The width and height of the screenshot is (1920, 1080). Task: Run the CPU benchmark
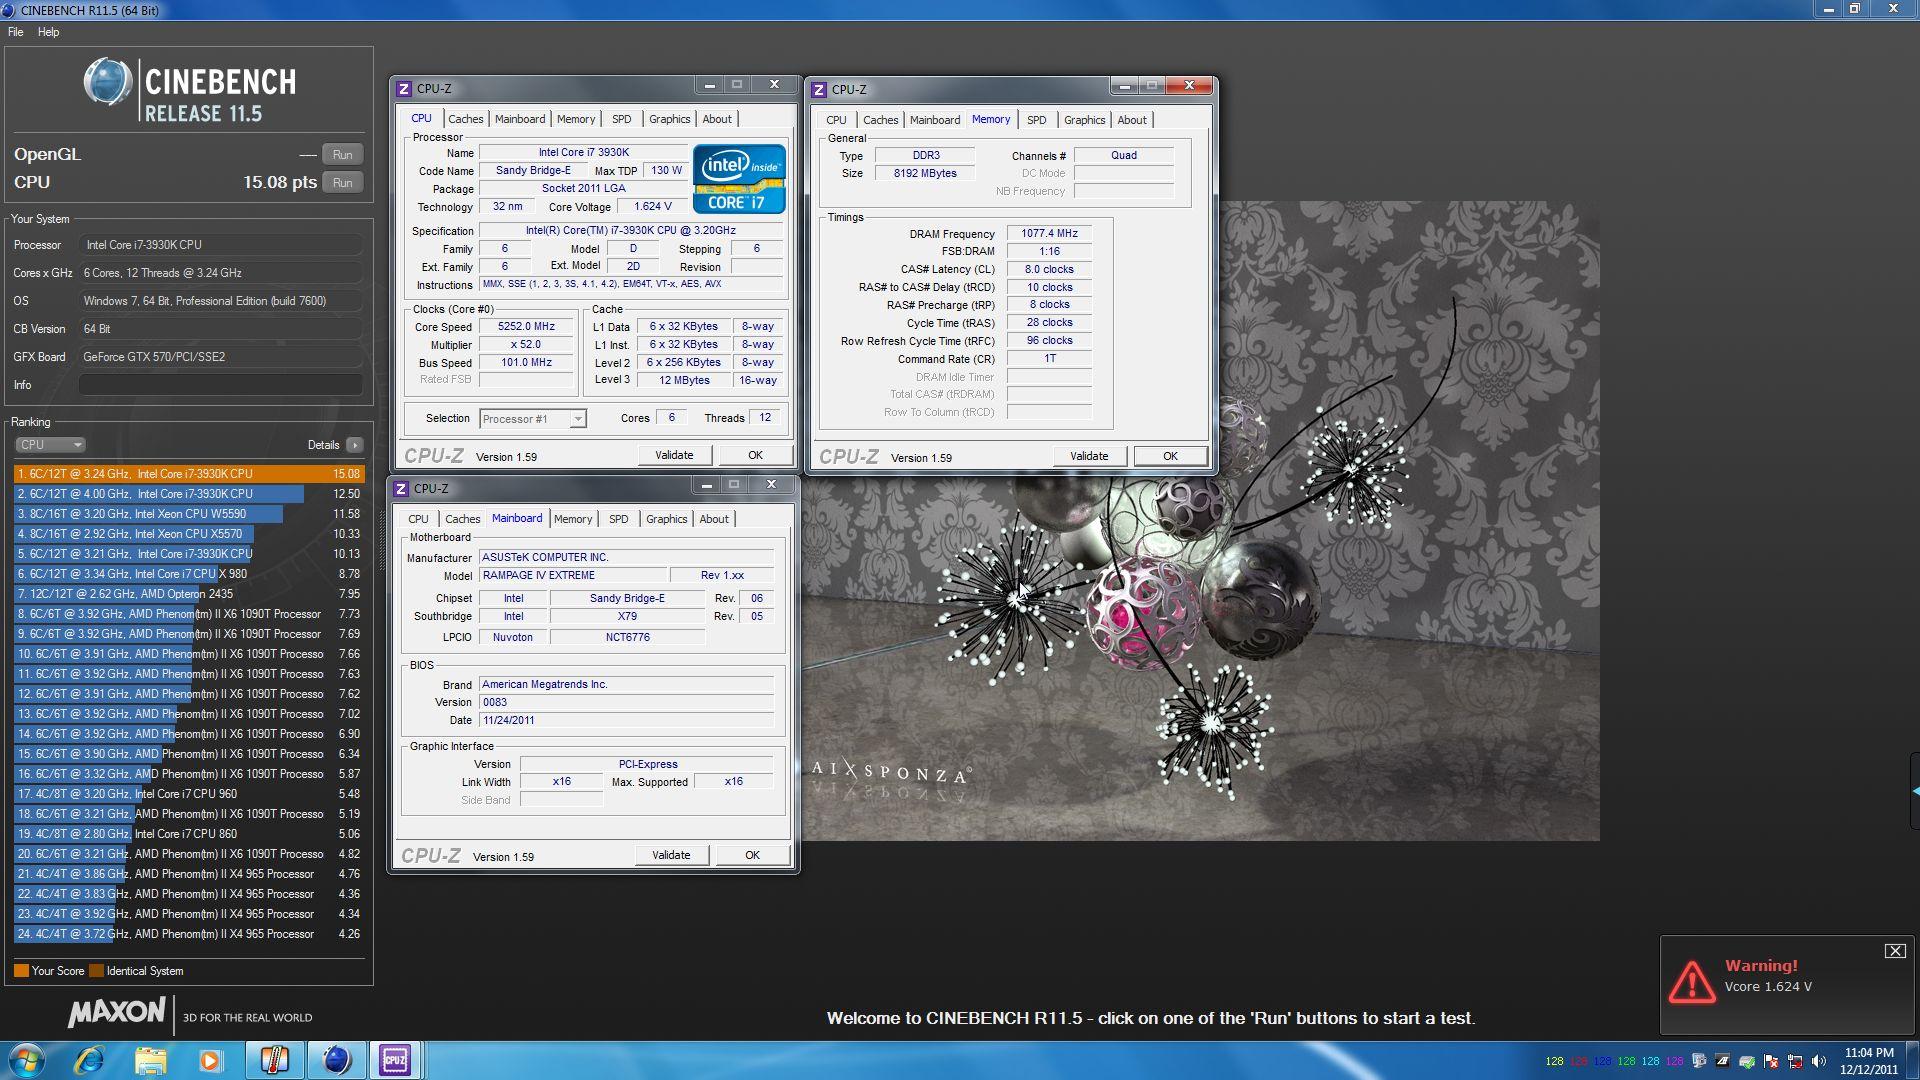[x=342, y=183]
